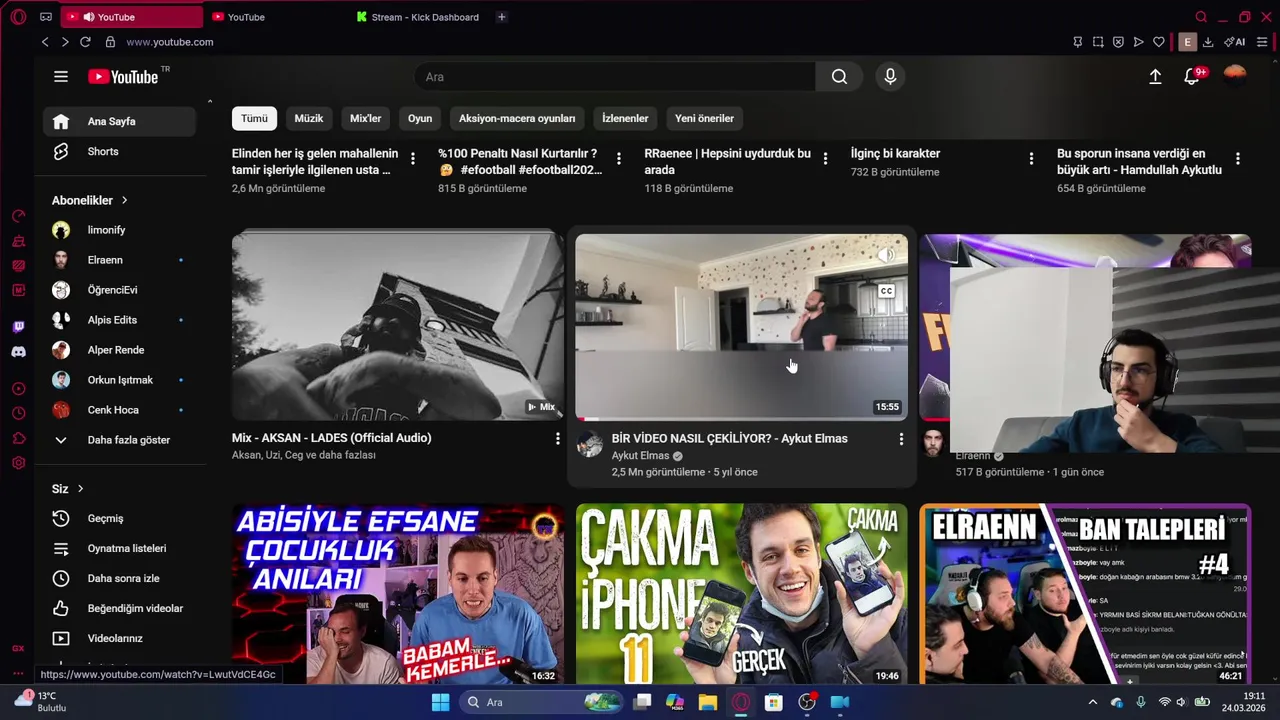The height and width of the screenshot is (720, 1280).
Task: Pin tab icon in address bar
Action: (1077, 42)
